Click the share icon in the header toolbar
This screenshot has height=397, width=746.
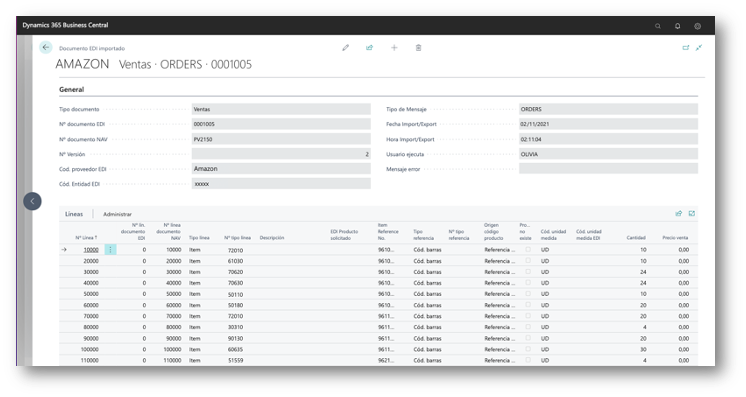click(369, 48)
